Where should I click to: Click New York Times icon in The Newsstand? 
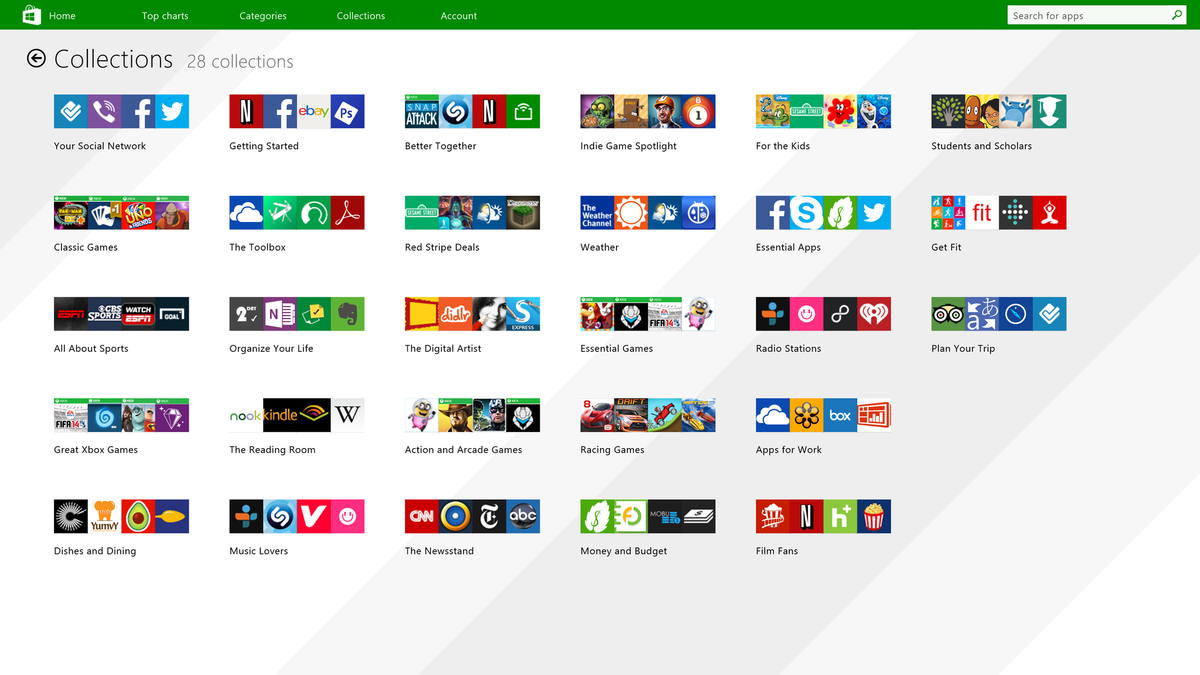point(490,516)
